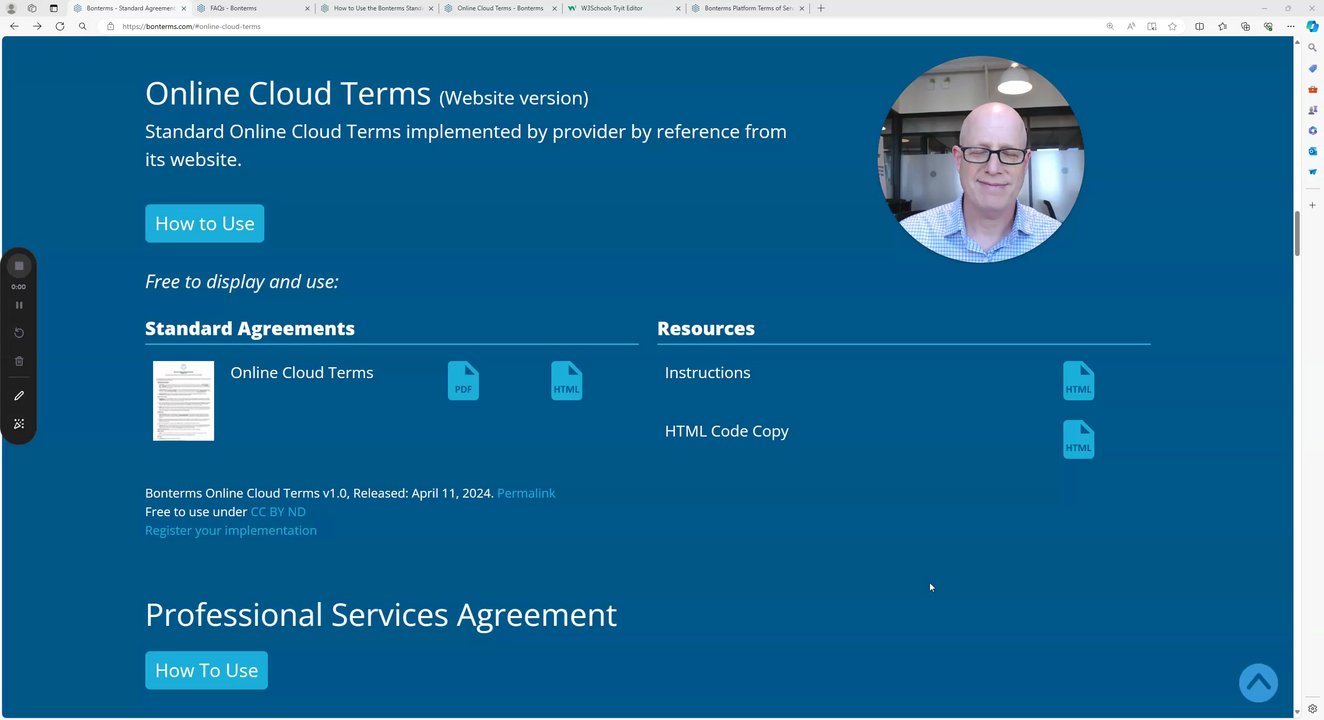Toggle split screen view in the toolbar

pyautogui.click(x=1199, y=26)
